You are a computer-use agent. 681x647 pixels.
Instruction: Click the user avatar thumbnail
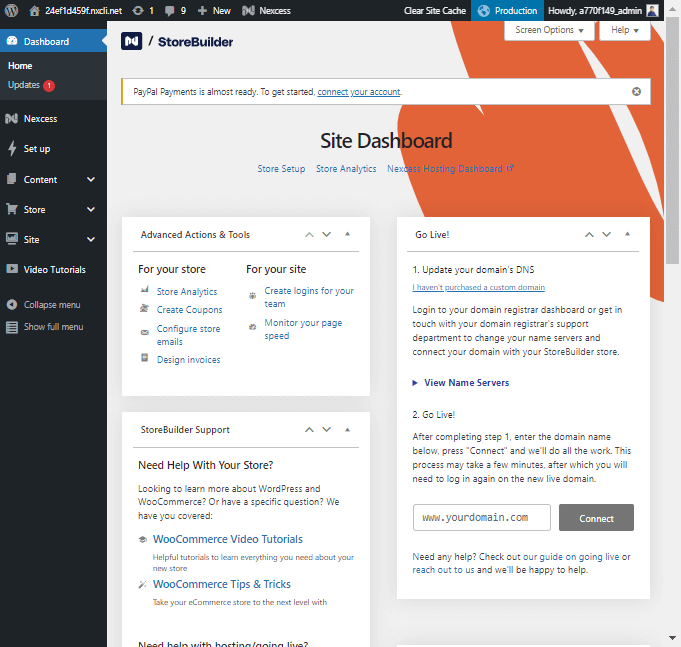652,10
